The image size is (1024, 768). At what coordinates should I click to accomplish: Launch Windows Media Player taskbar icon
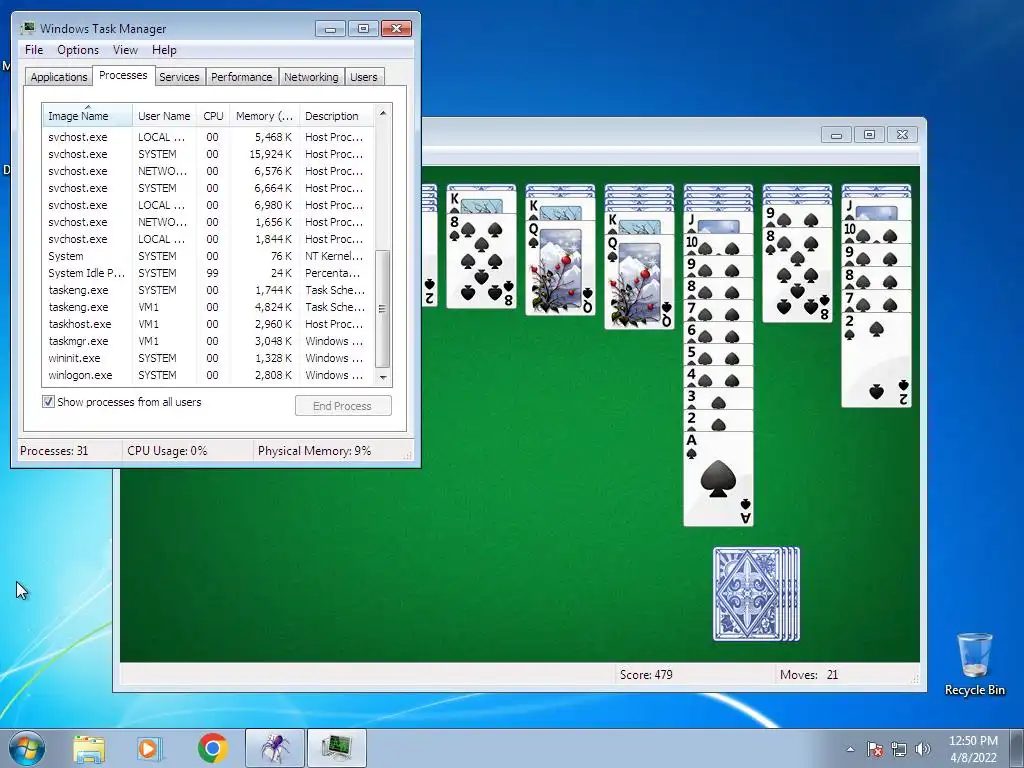tap(149, 748)
